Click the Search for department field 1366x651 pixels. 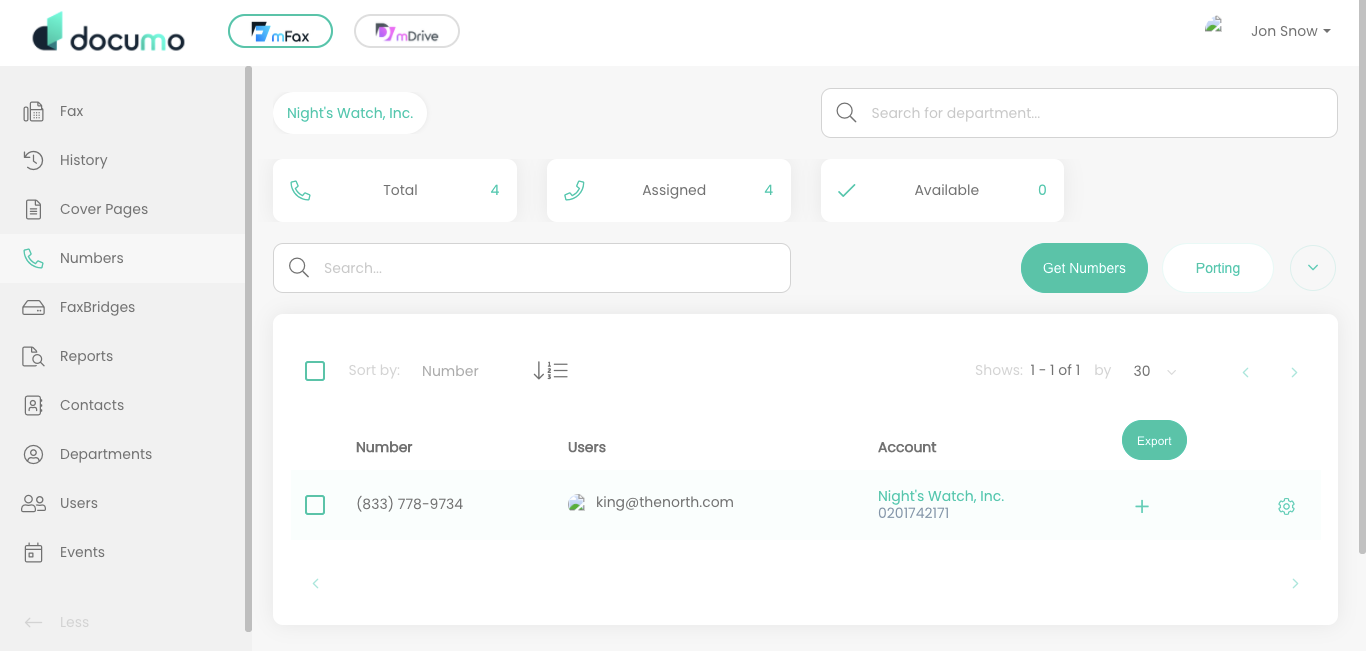click(1079, 113)
